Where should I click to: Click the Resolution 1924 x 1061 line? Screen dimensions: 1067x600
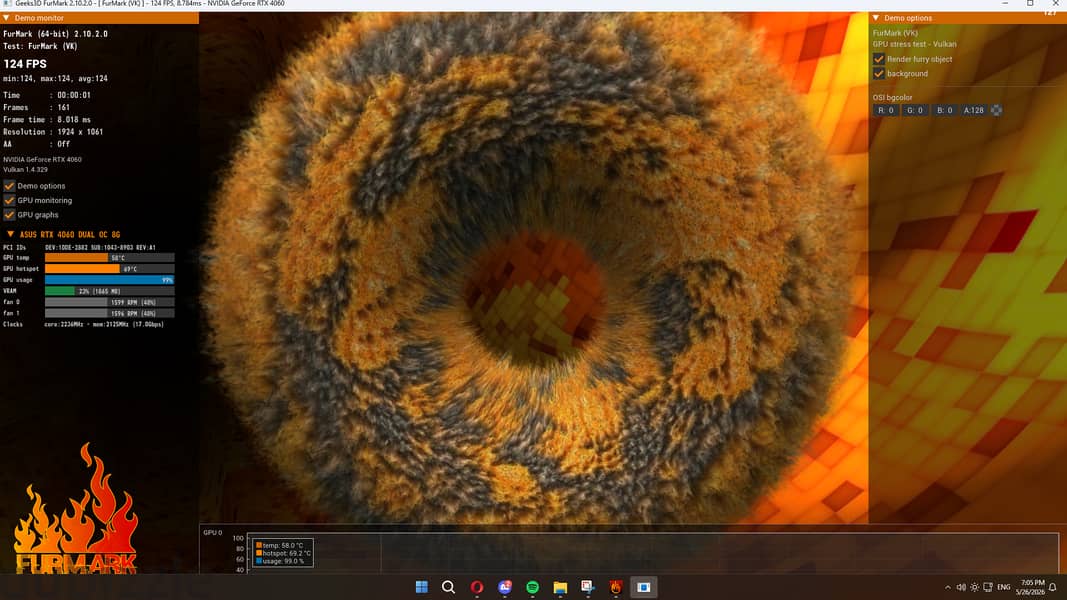coord(53,132)
